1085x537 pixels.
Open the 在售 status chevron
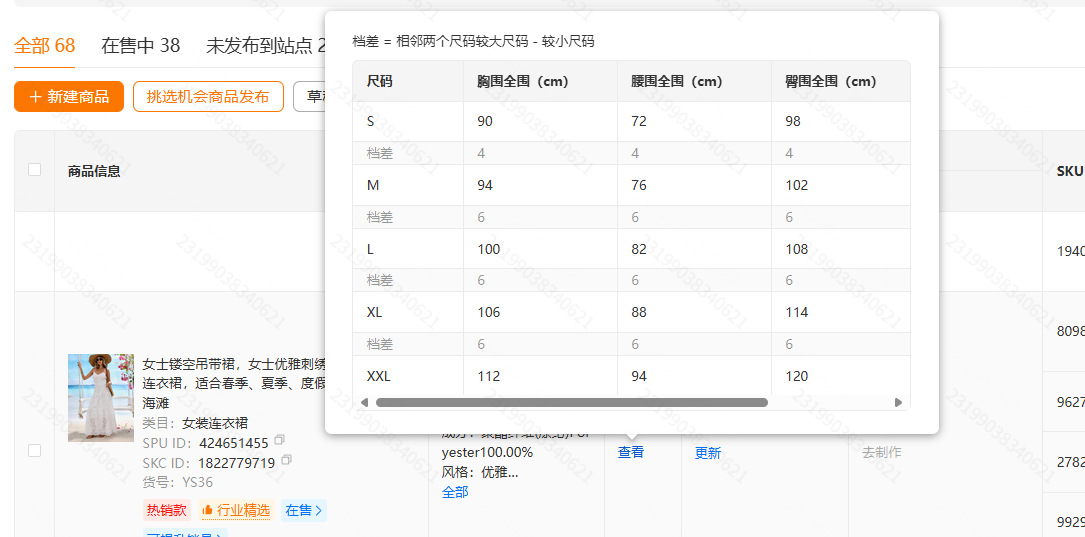[318, 511]
